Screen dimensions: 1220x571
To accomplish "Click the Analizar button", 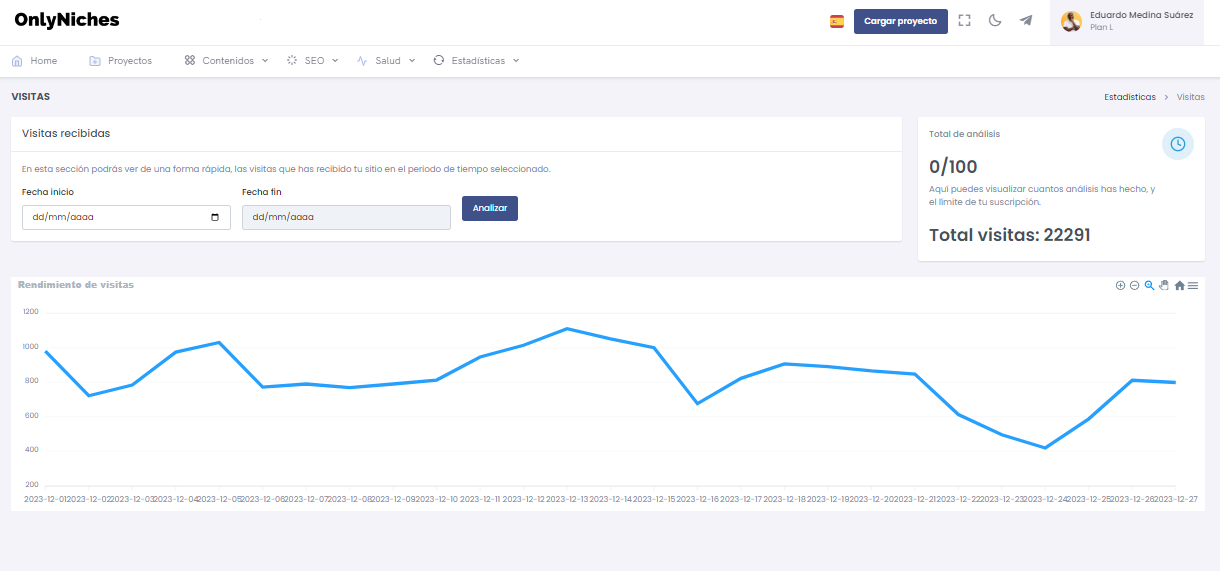I will pos(489,208).
